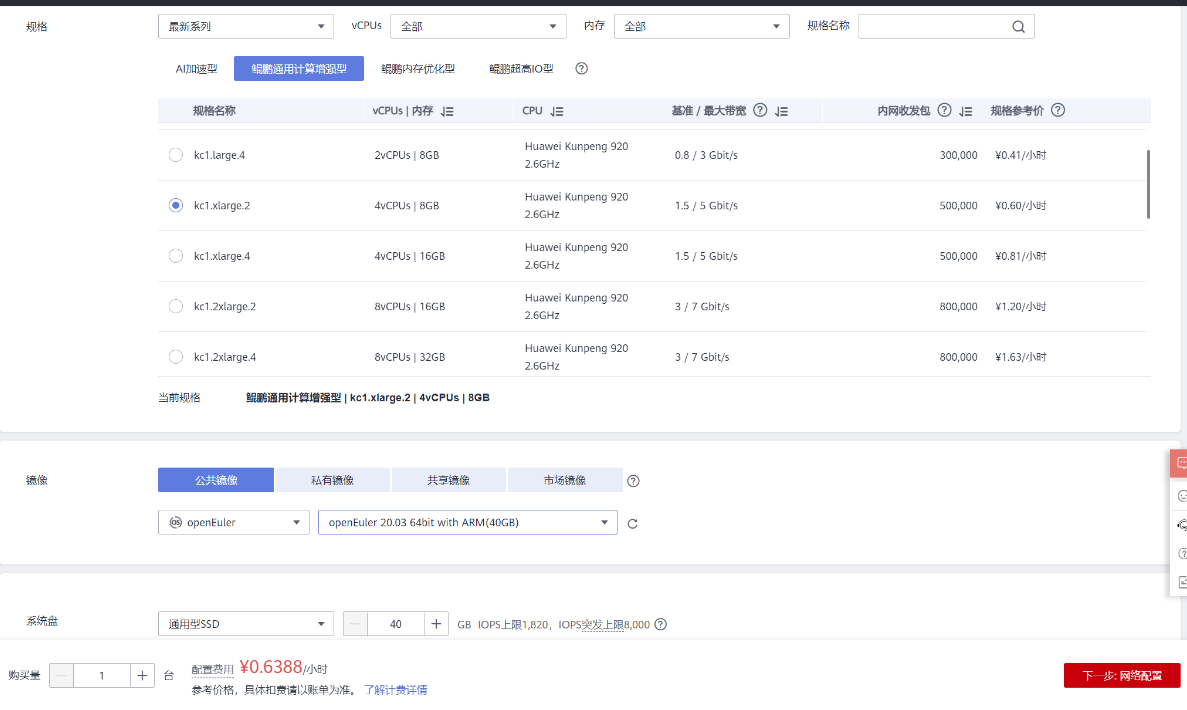Image resolution: width=1187 pixels, height=710 pixels.
Task: Click the spec table vertical scrollbar
Action: (1148, 184)
